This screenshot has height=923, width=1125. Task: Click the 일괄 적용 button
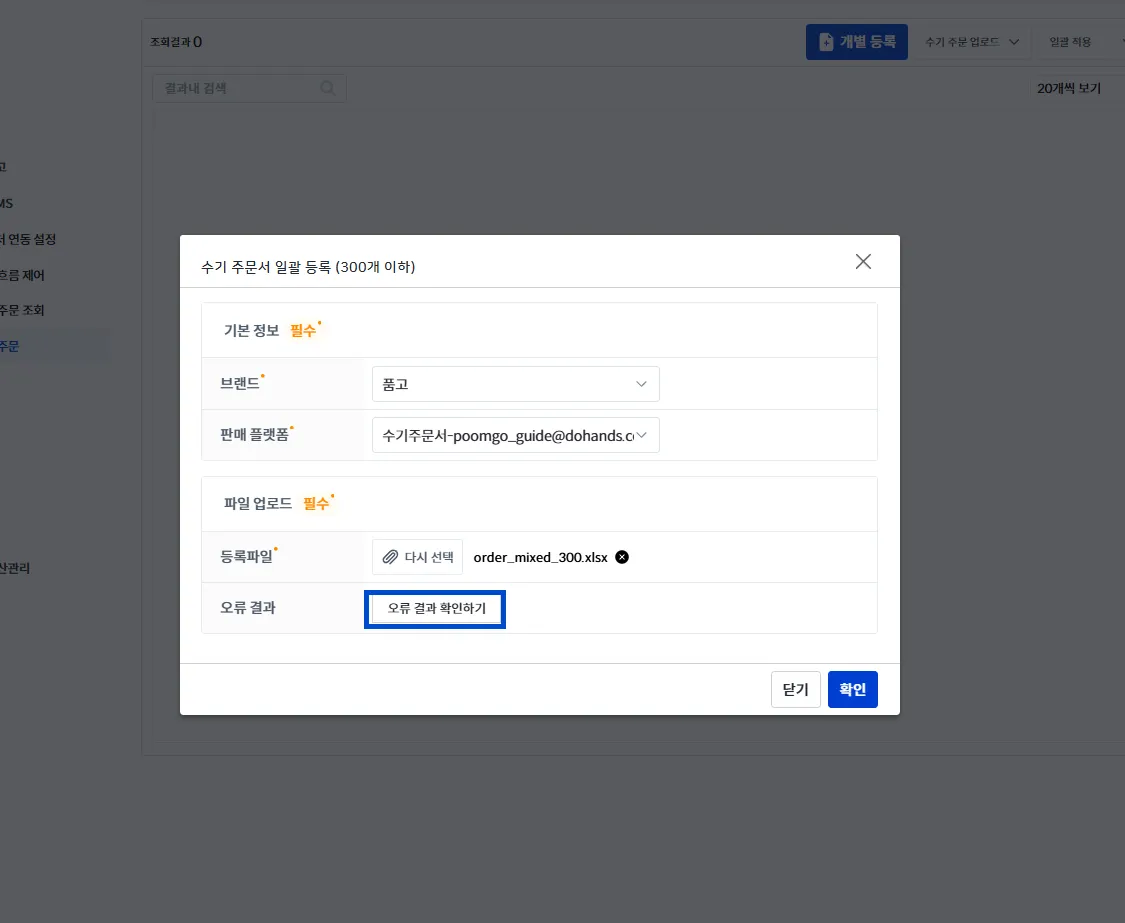(1070, 42)
